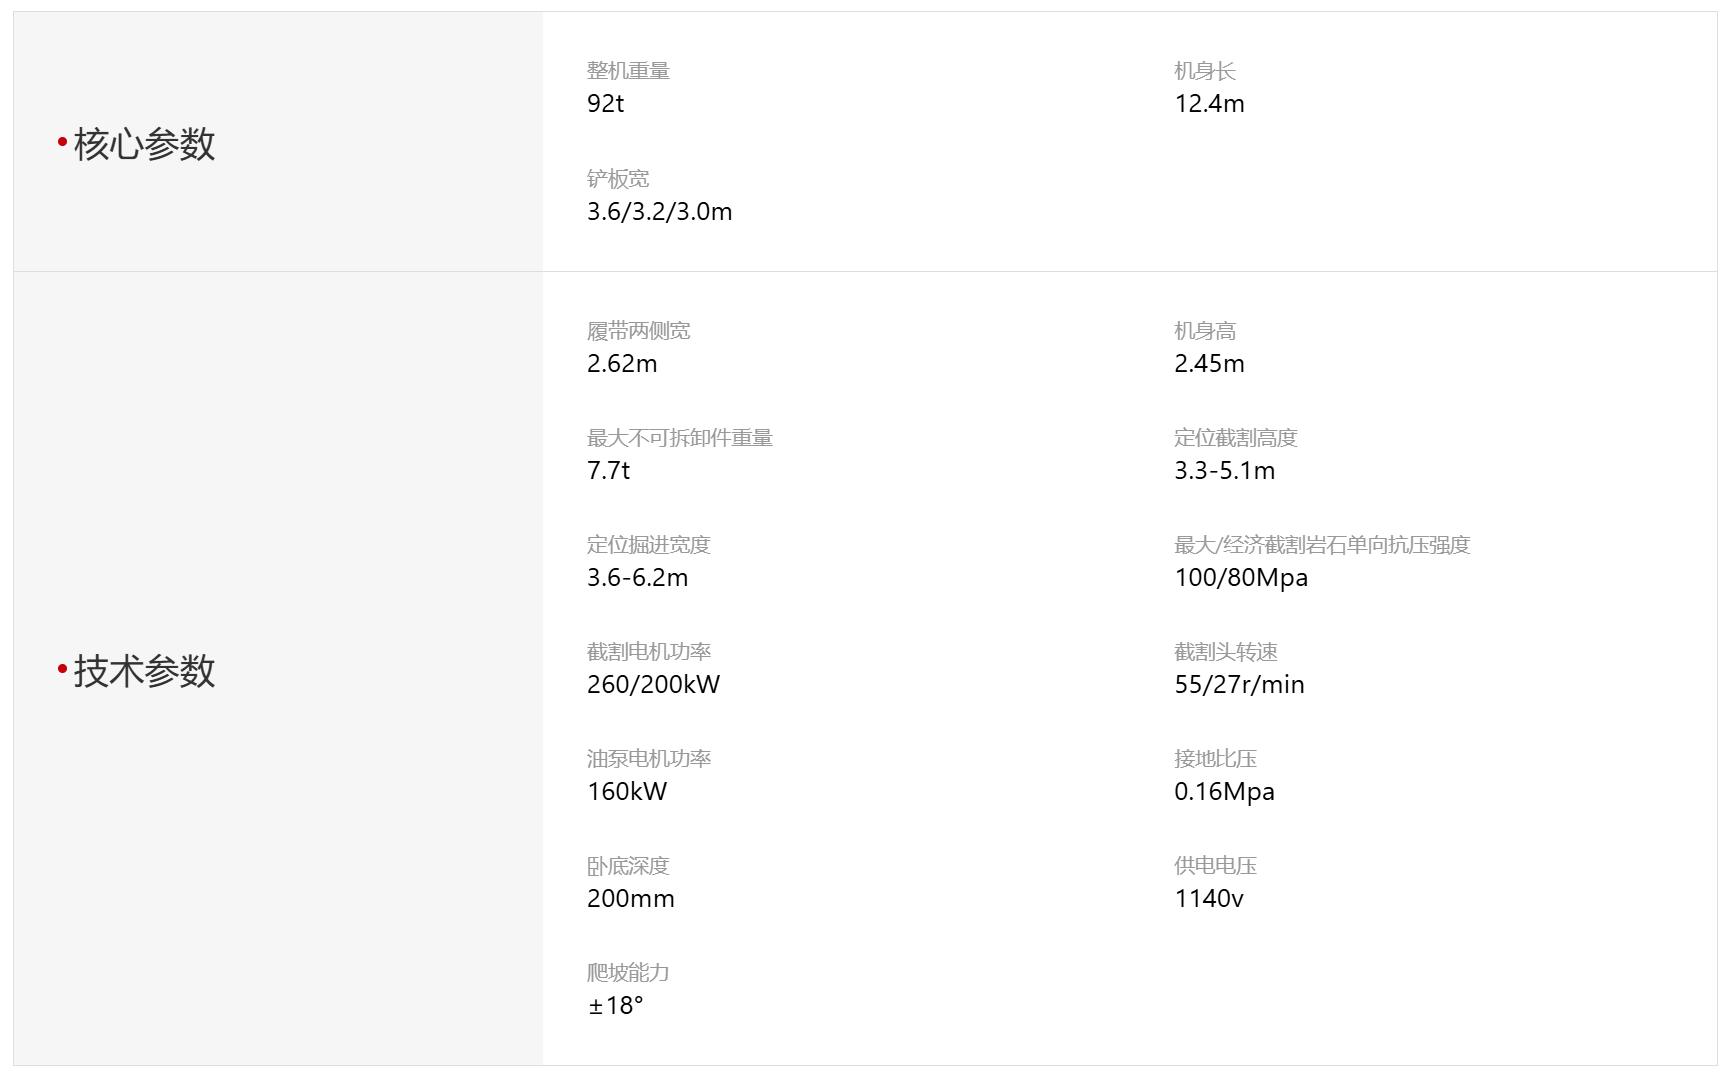Click the red bullet before 核心参数
The height and width of the screenshot is (1075, 1725).
click(62, 142)
